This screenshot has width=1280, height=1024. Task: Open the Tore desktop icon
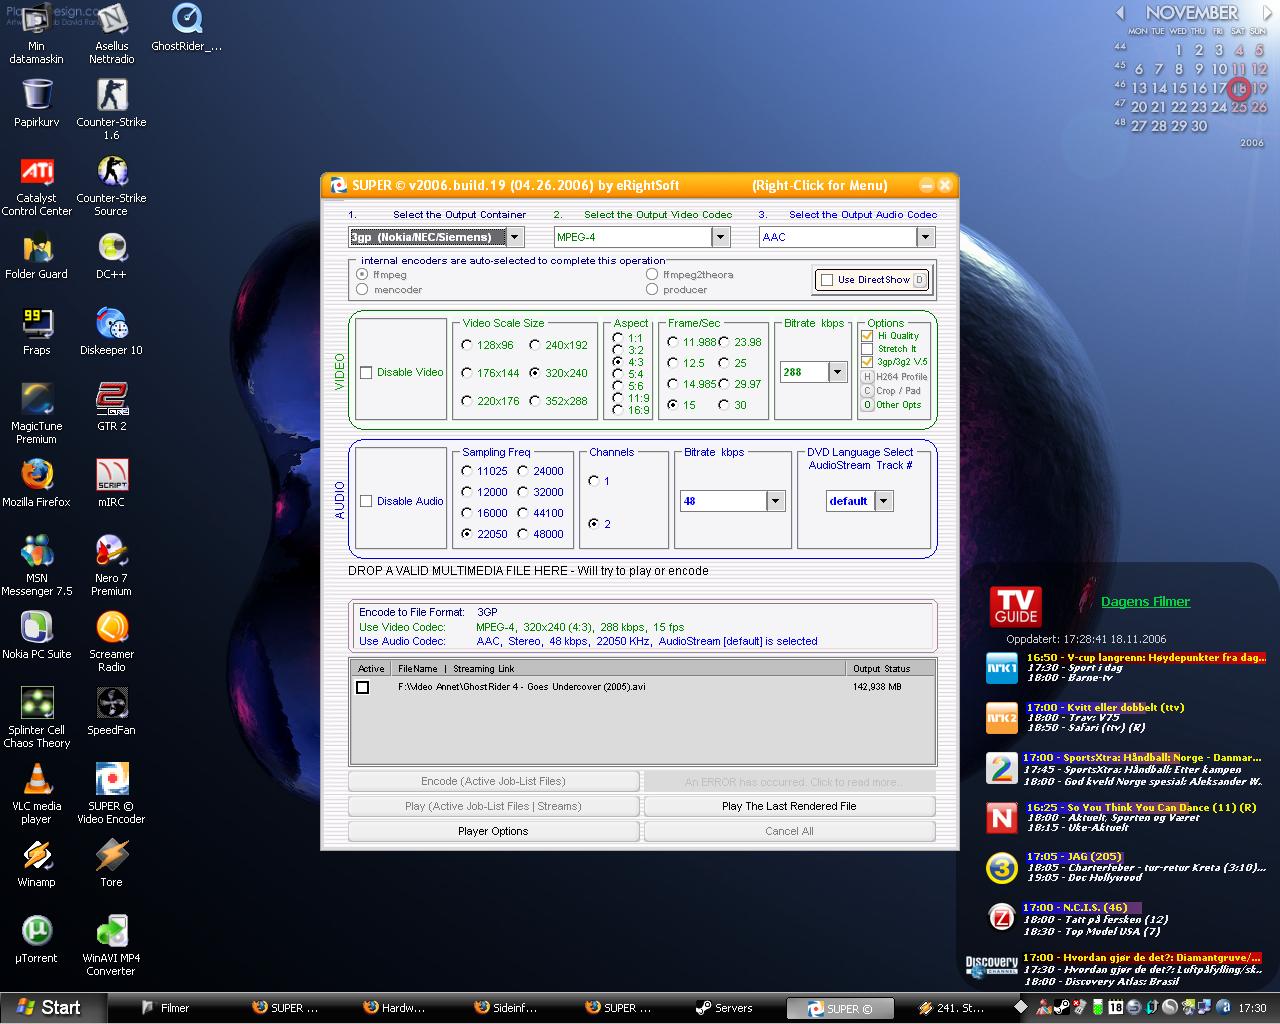[111, 864]
